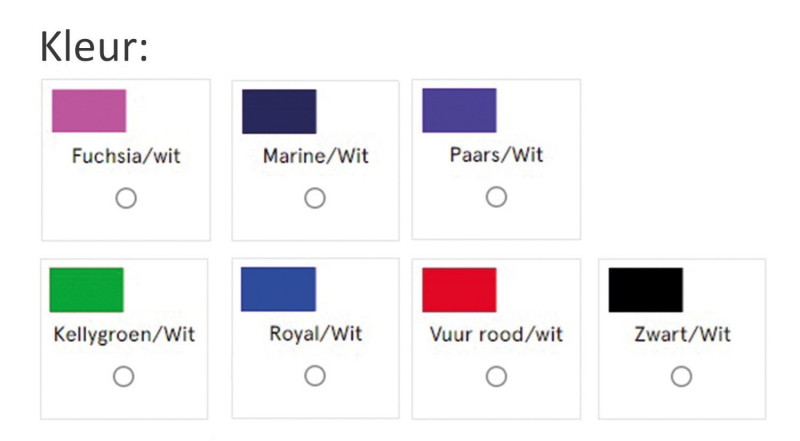
Task: Choose the Royal/Wit radio button
Action: coord(315,376)
